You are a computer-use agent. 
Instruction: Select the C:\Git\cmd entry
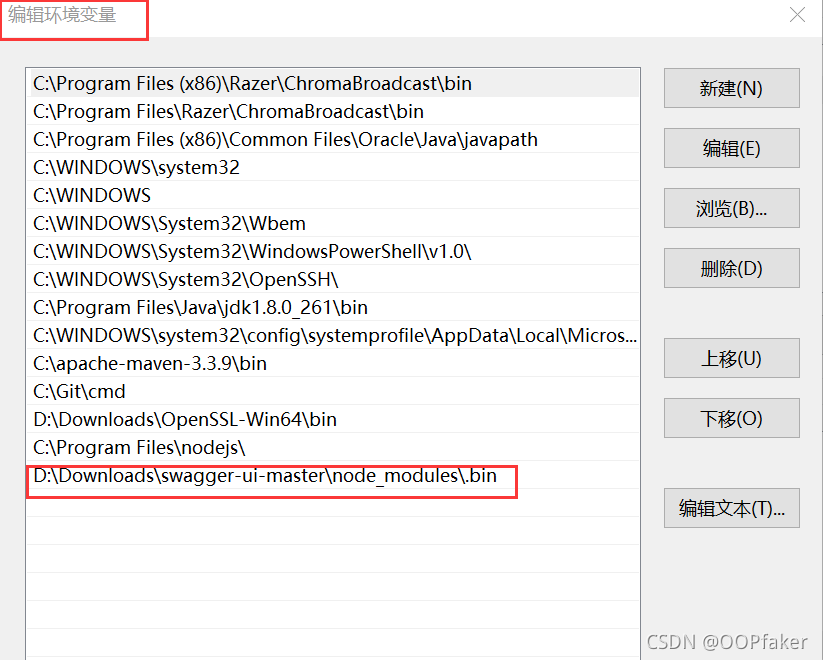[x=333, y=391]
